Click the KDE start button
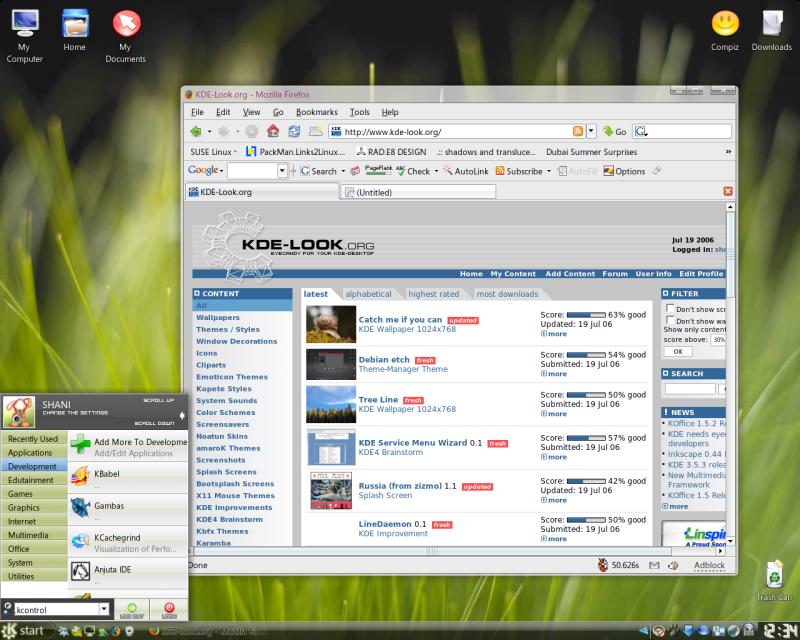The width and height of the screenshot is (800, 640). pyautogui.click(x=23, y=631)
